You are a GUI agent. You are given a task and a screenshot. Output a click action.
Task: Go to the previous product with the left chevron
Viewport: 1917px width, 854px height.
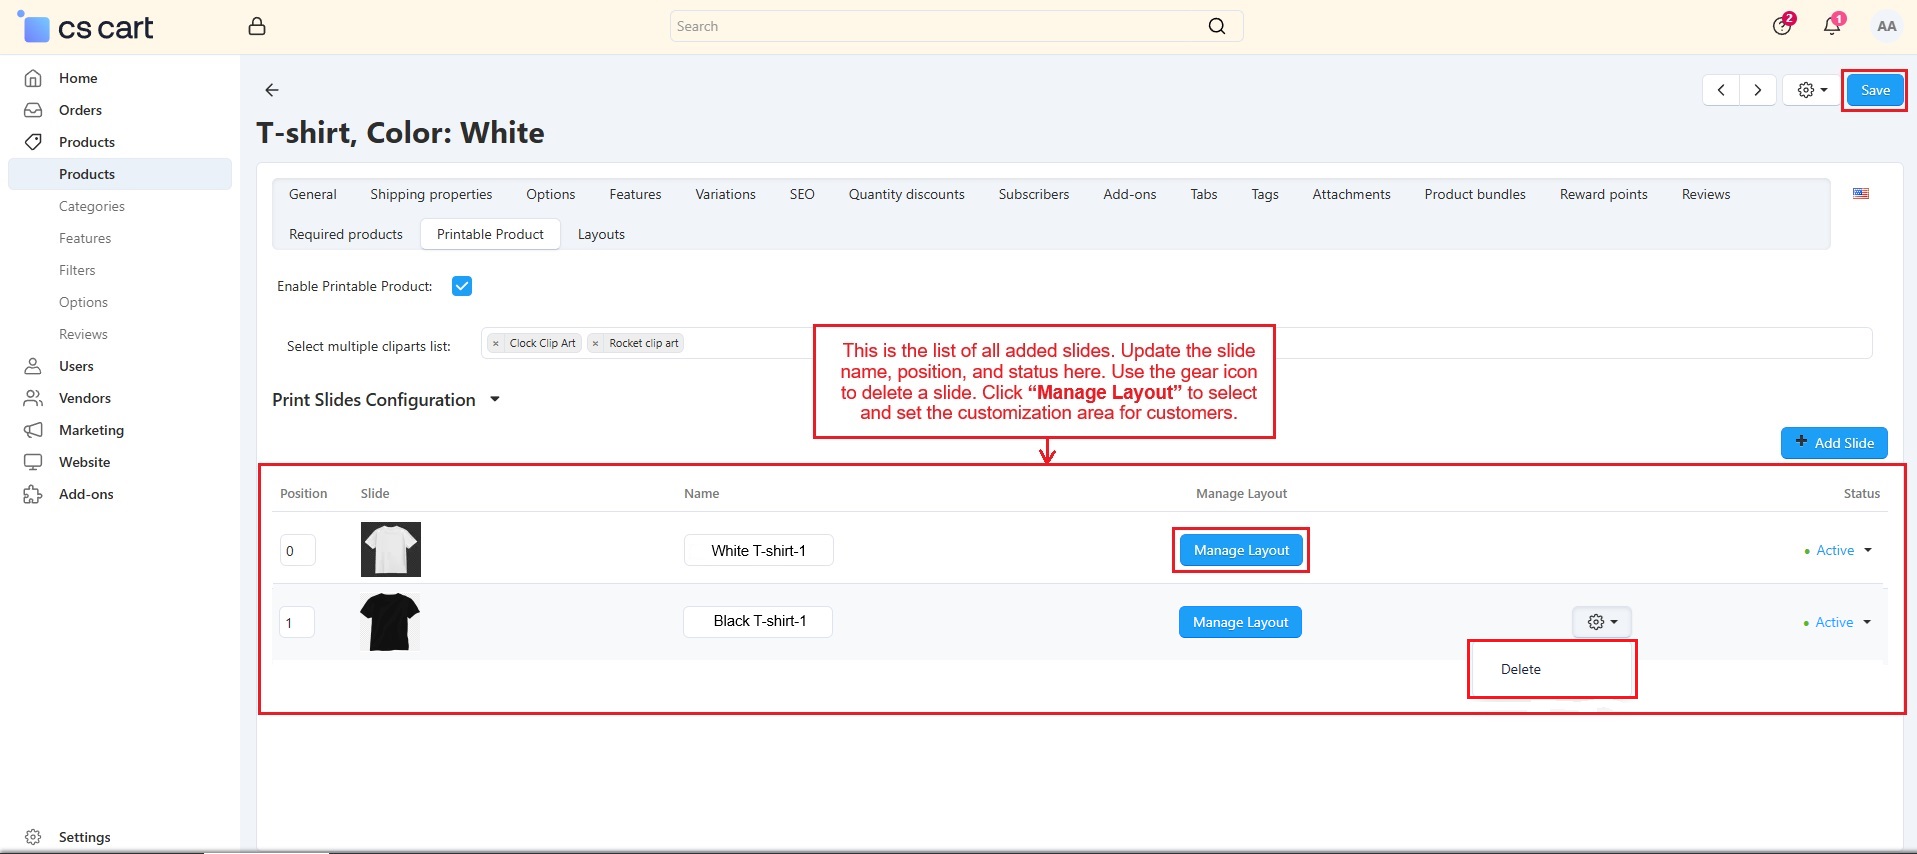(1721, 90)
